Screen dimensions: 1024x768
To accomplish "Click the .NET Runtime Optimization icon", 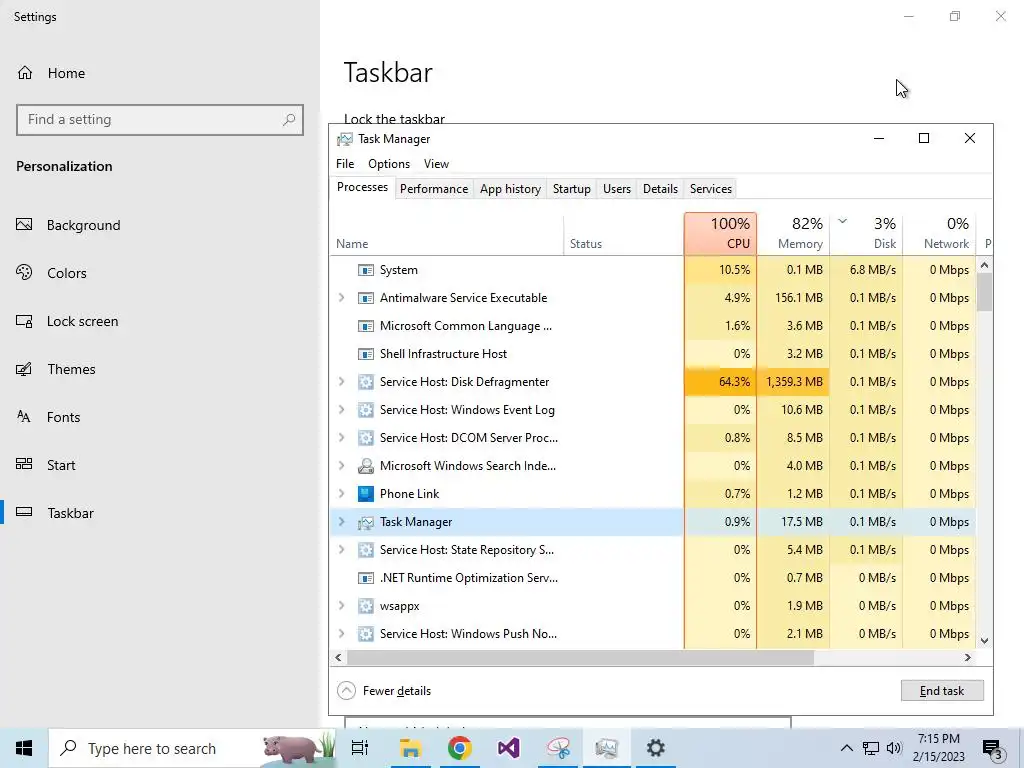I will tap(366, 578).
